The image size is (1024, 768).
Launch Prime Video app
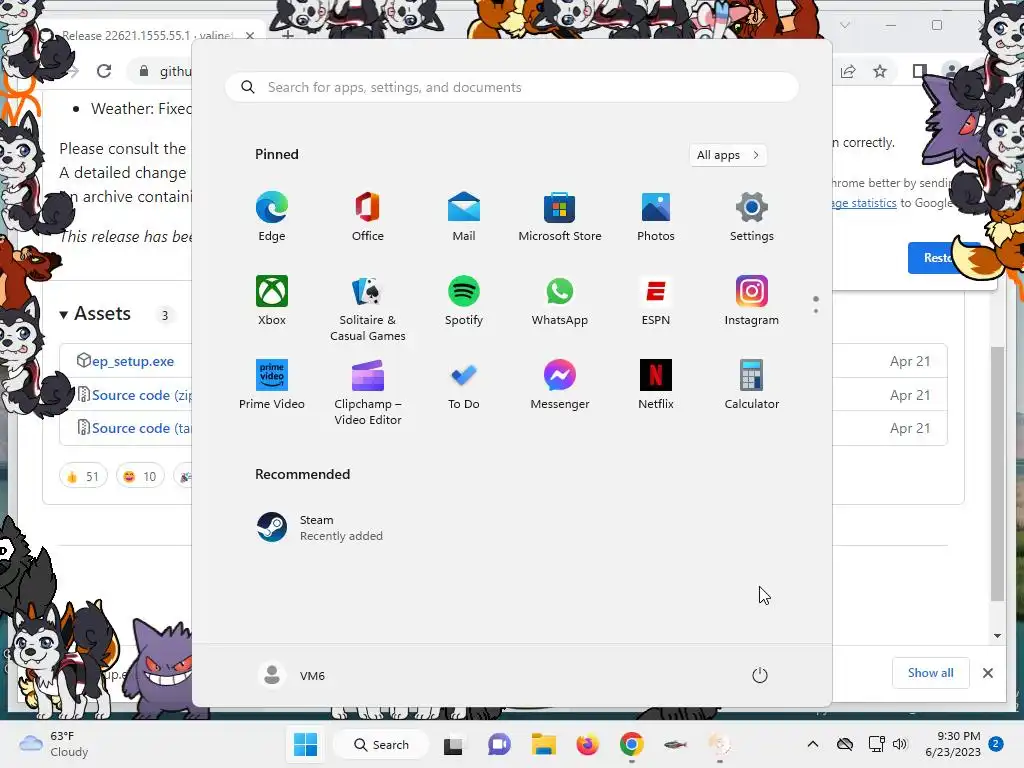pyautogui.click(x=272, y=385)
